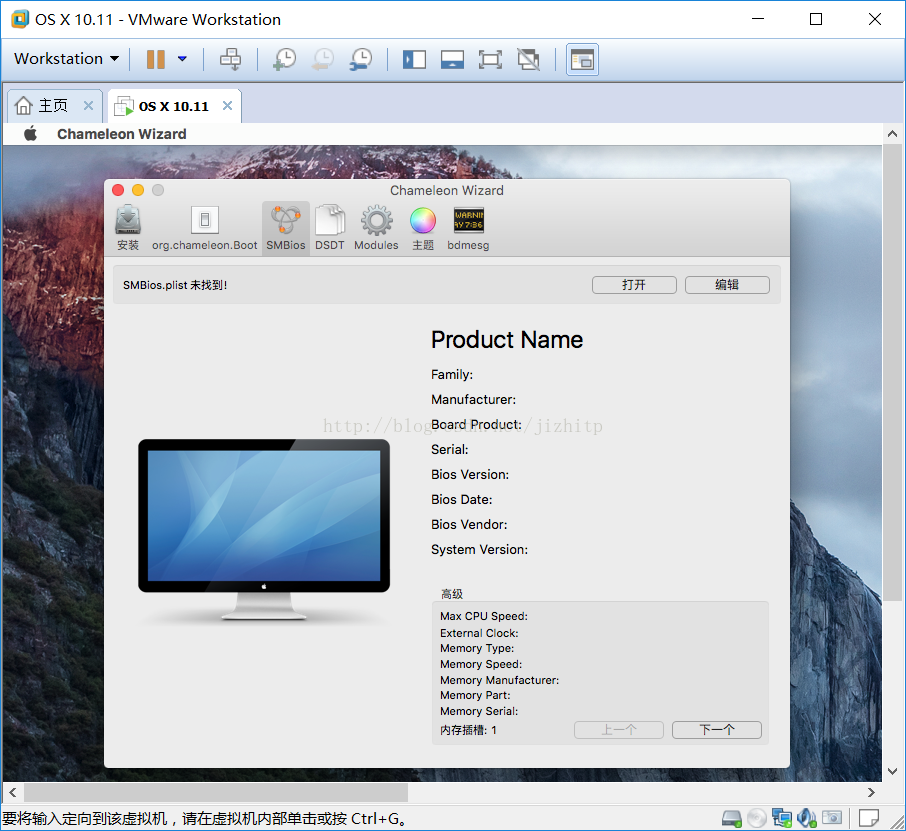Click the CD/DVD drive status icon
Screen dimensions: 906x831
[x=757, y=818]
